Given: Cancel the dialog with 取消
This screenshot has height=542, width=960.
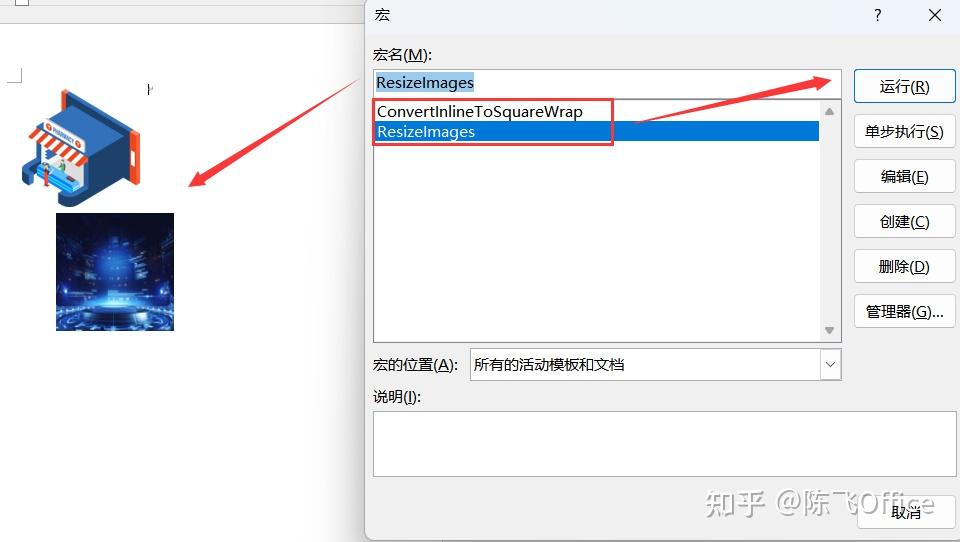Looking at the screenshot, I should point(906,511).
